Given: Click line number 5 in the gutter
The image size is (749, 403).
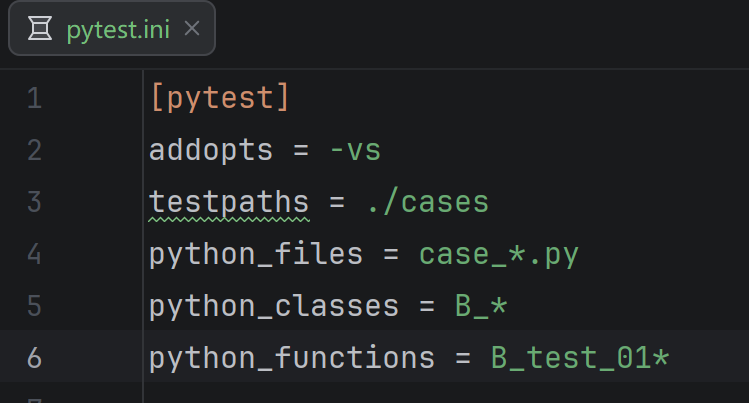Looking at the screenshot, I should pos(34,306).
